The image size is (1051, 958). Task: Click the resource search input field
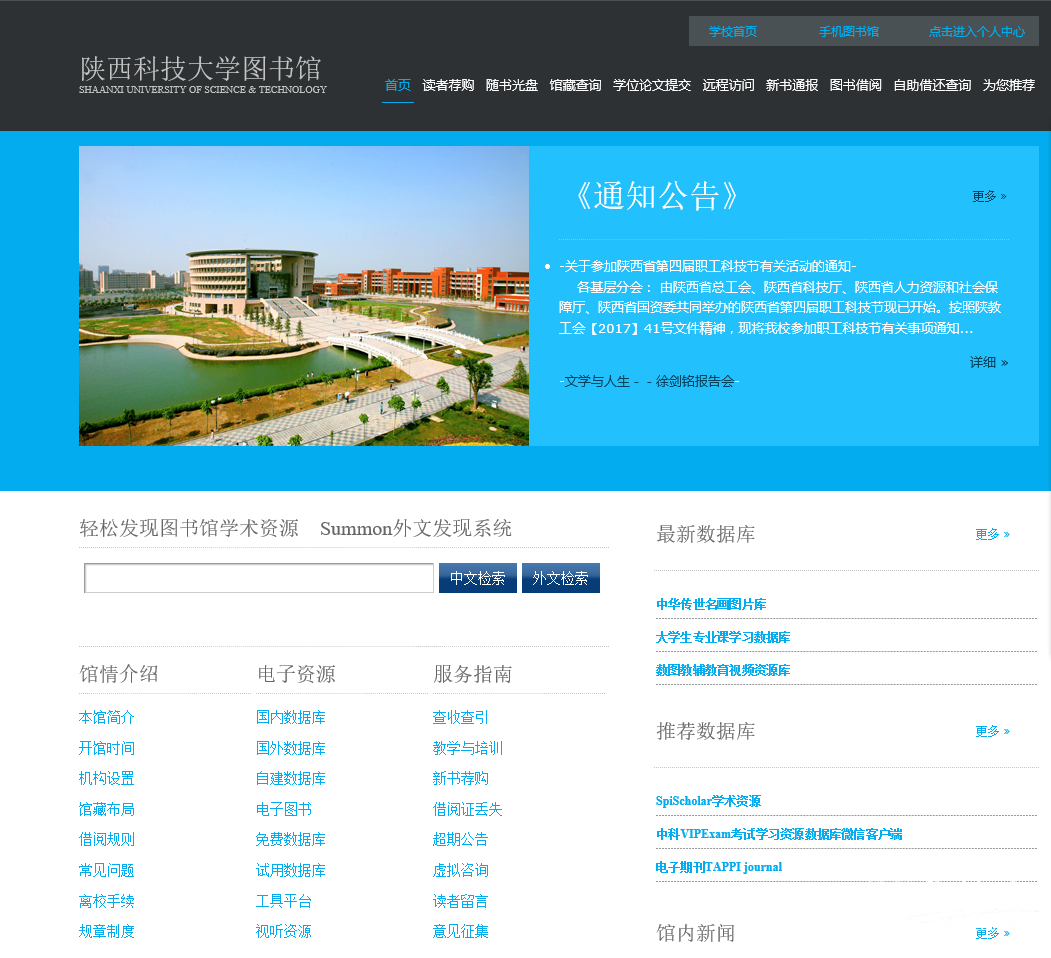point(259,578)
